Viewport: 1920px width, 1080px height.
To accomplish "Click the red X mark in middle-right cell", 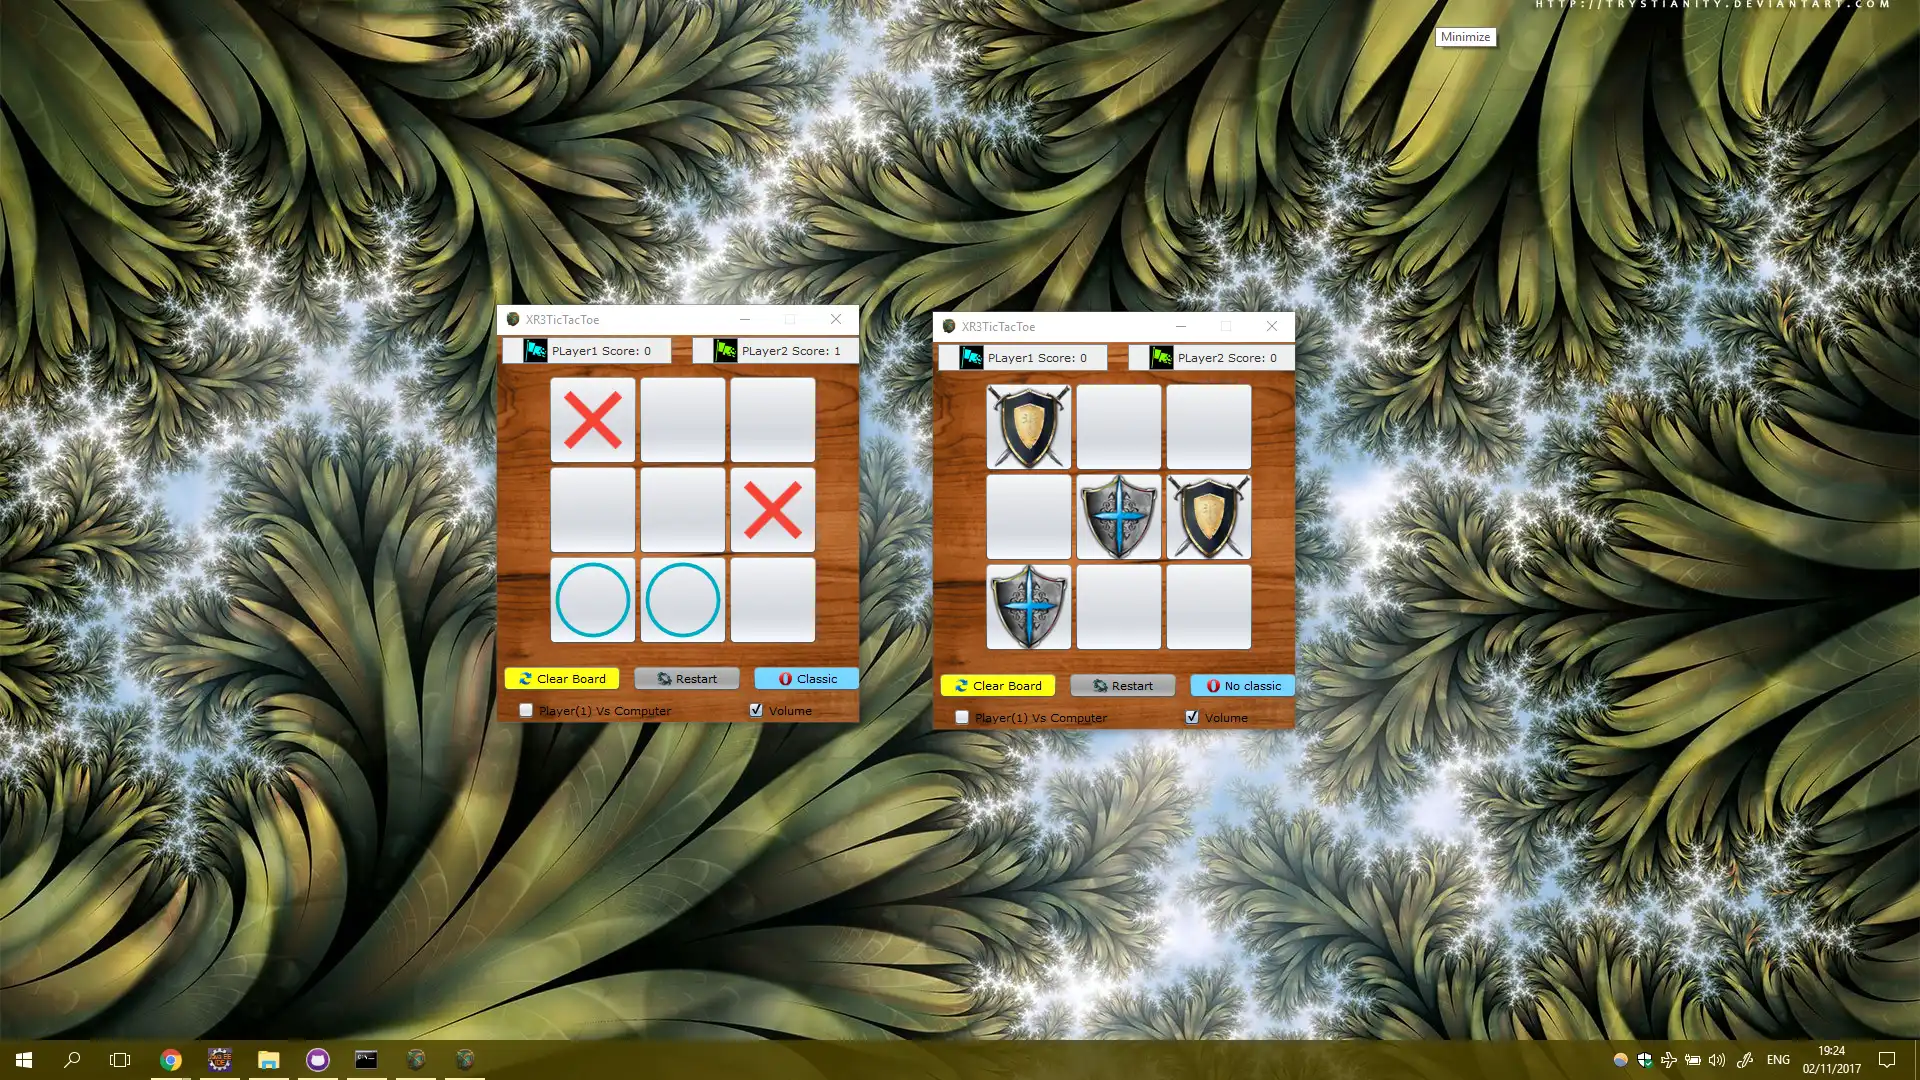I will 771,509.
